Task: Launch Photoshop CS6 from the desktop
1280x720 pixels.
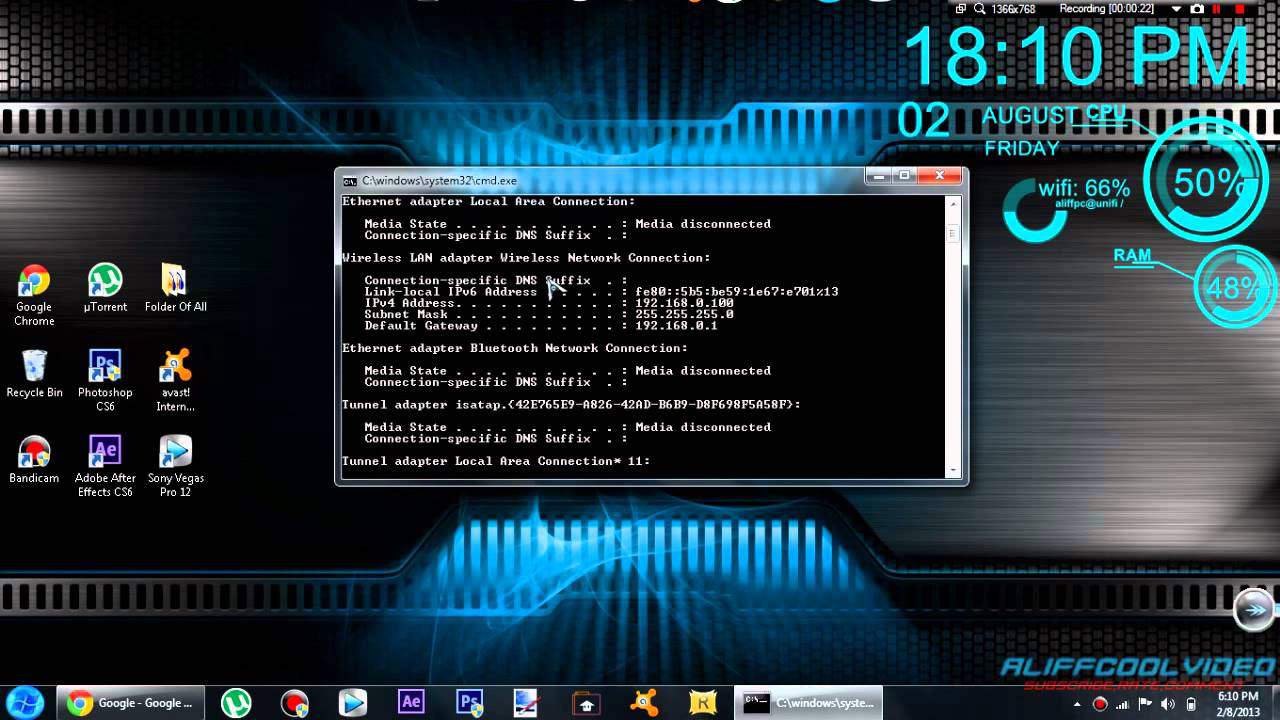Action: [105, 367]
